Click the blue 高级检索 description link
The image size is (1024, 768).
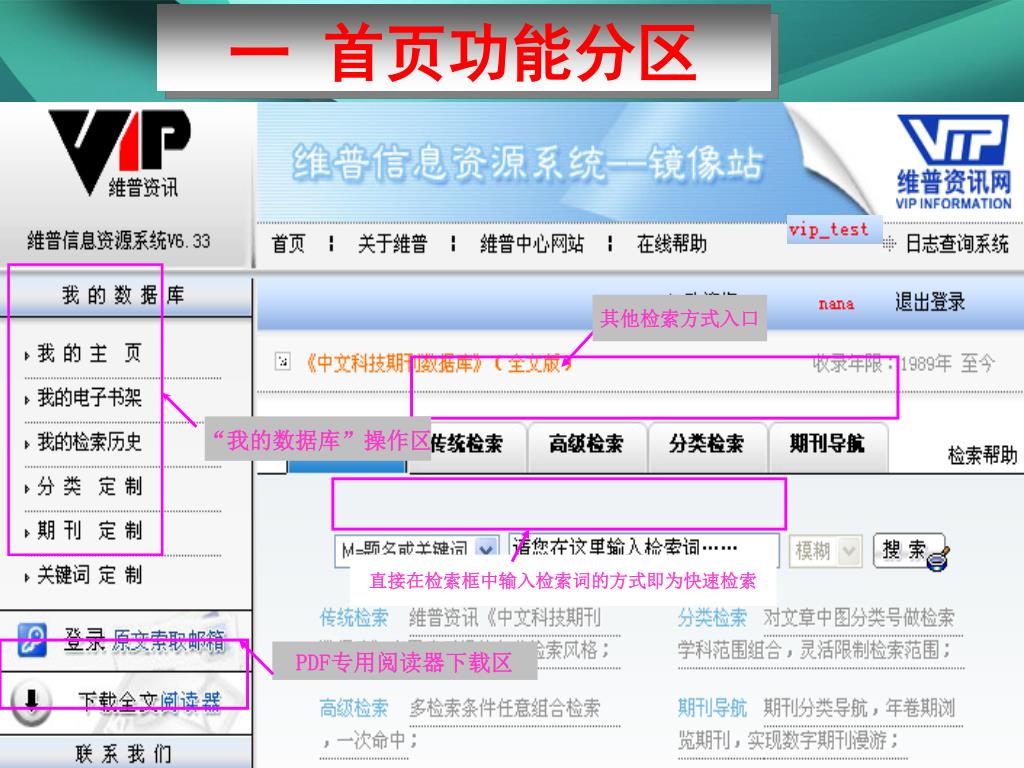click(354, 708)
